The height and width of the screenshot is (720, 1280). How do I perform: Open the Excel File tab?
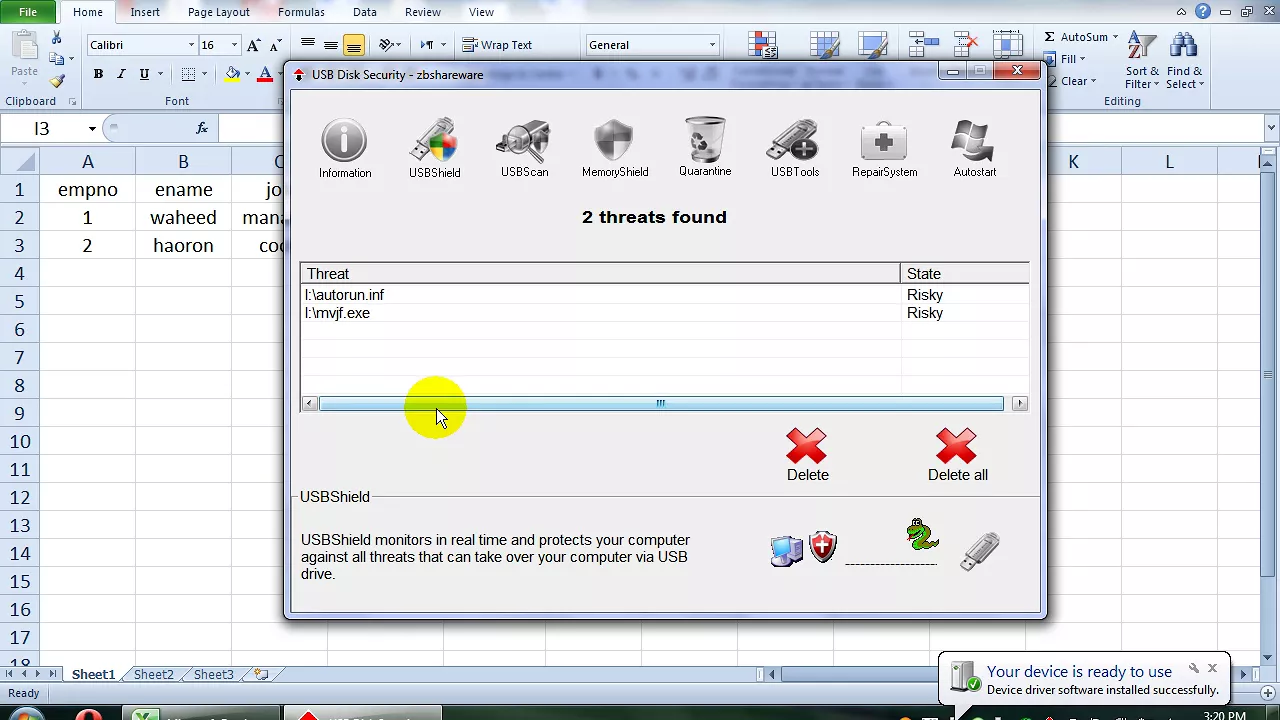click(x=29, y=12)
